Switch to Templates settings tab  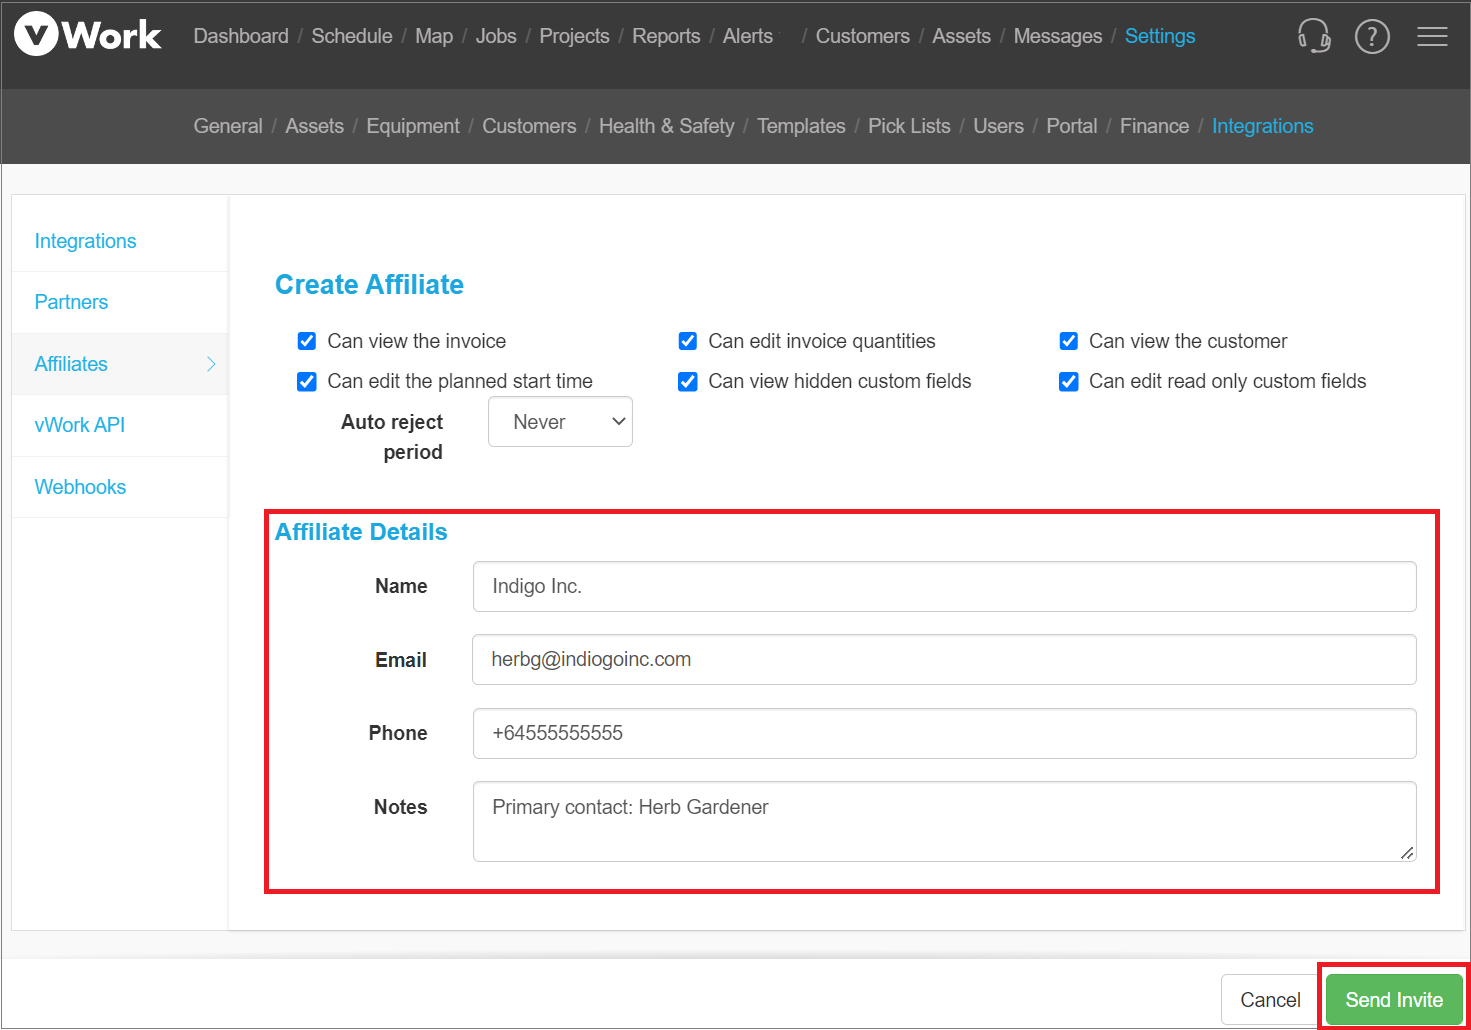(801, 126)
